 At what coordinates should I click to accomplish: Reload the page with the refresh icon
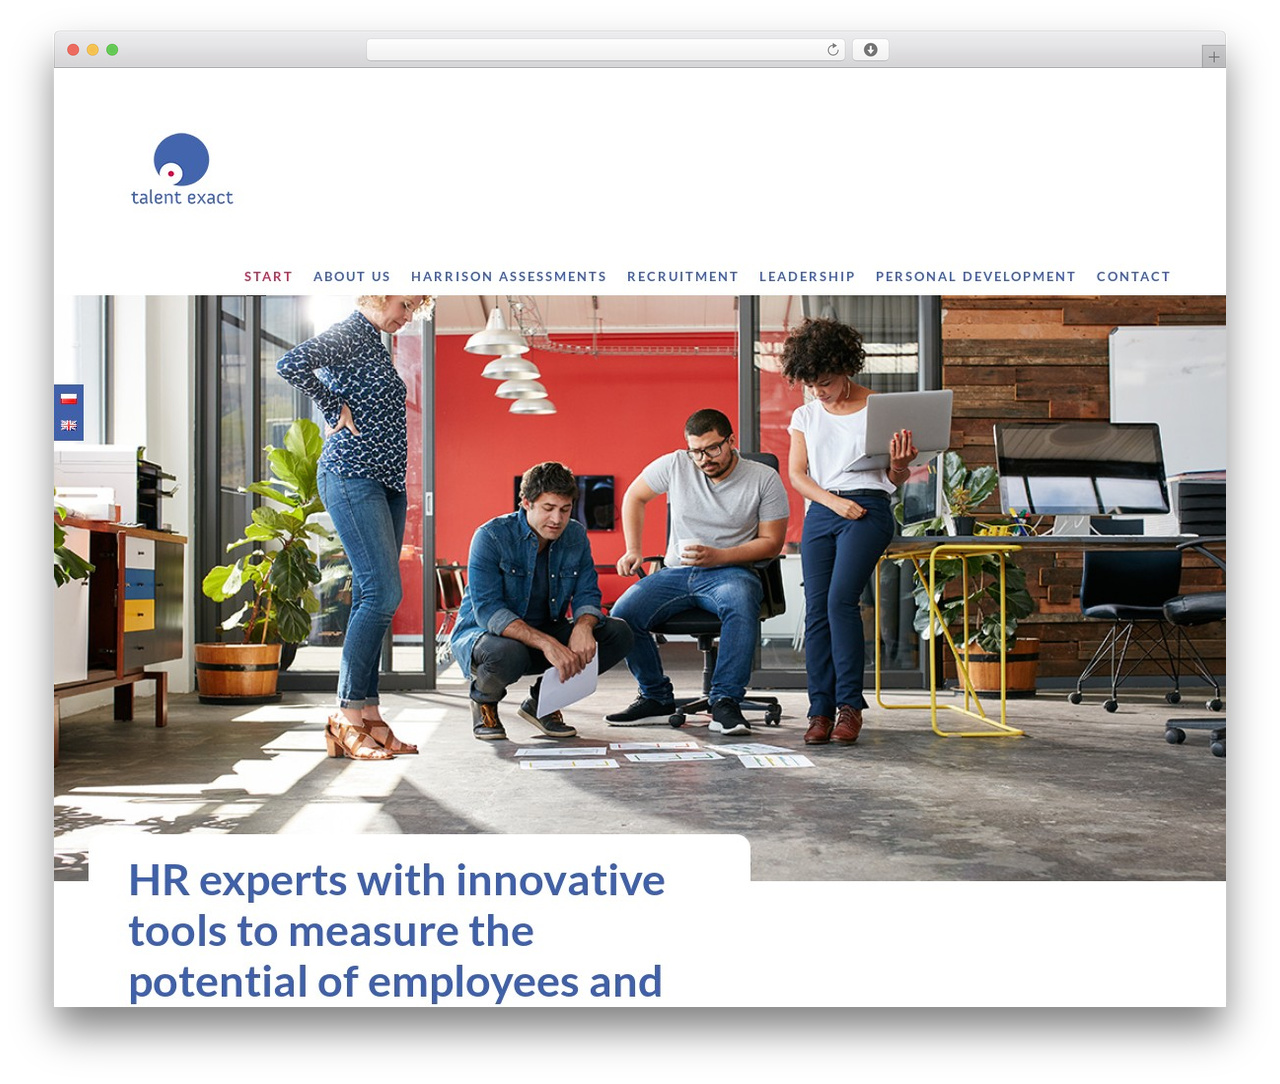coord(832,50)
